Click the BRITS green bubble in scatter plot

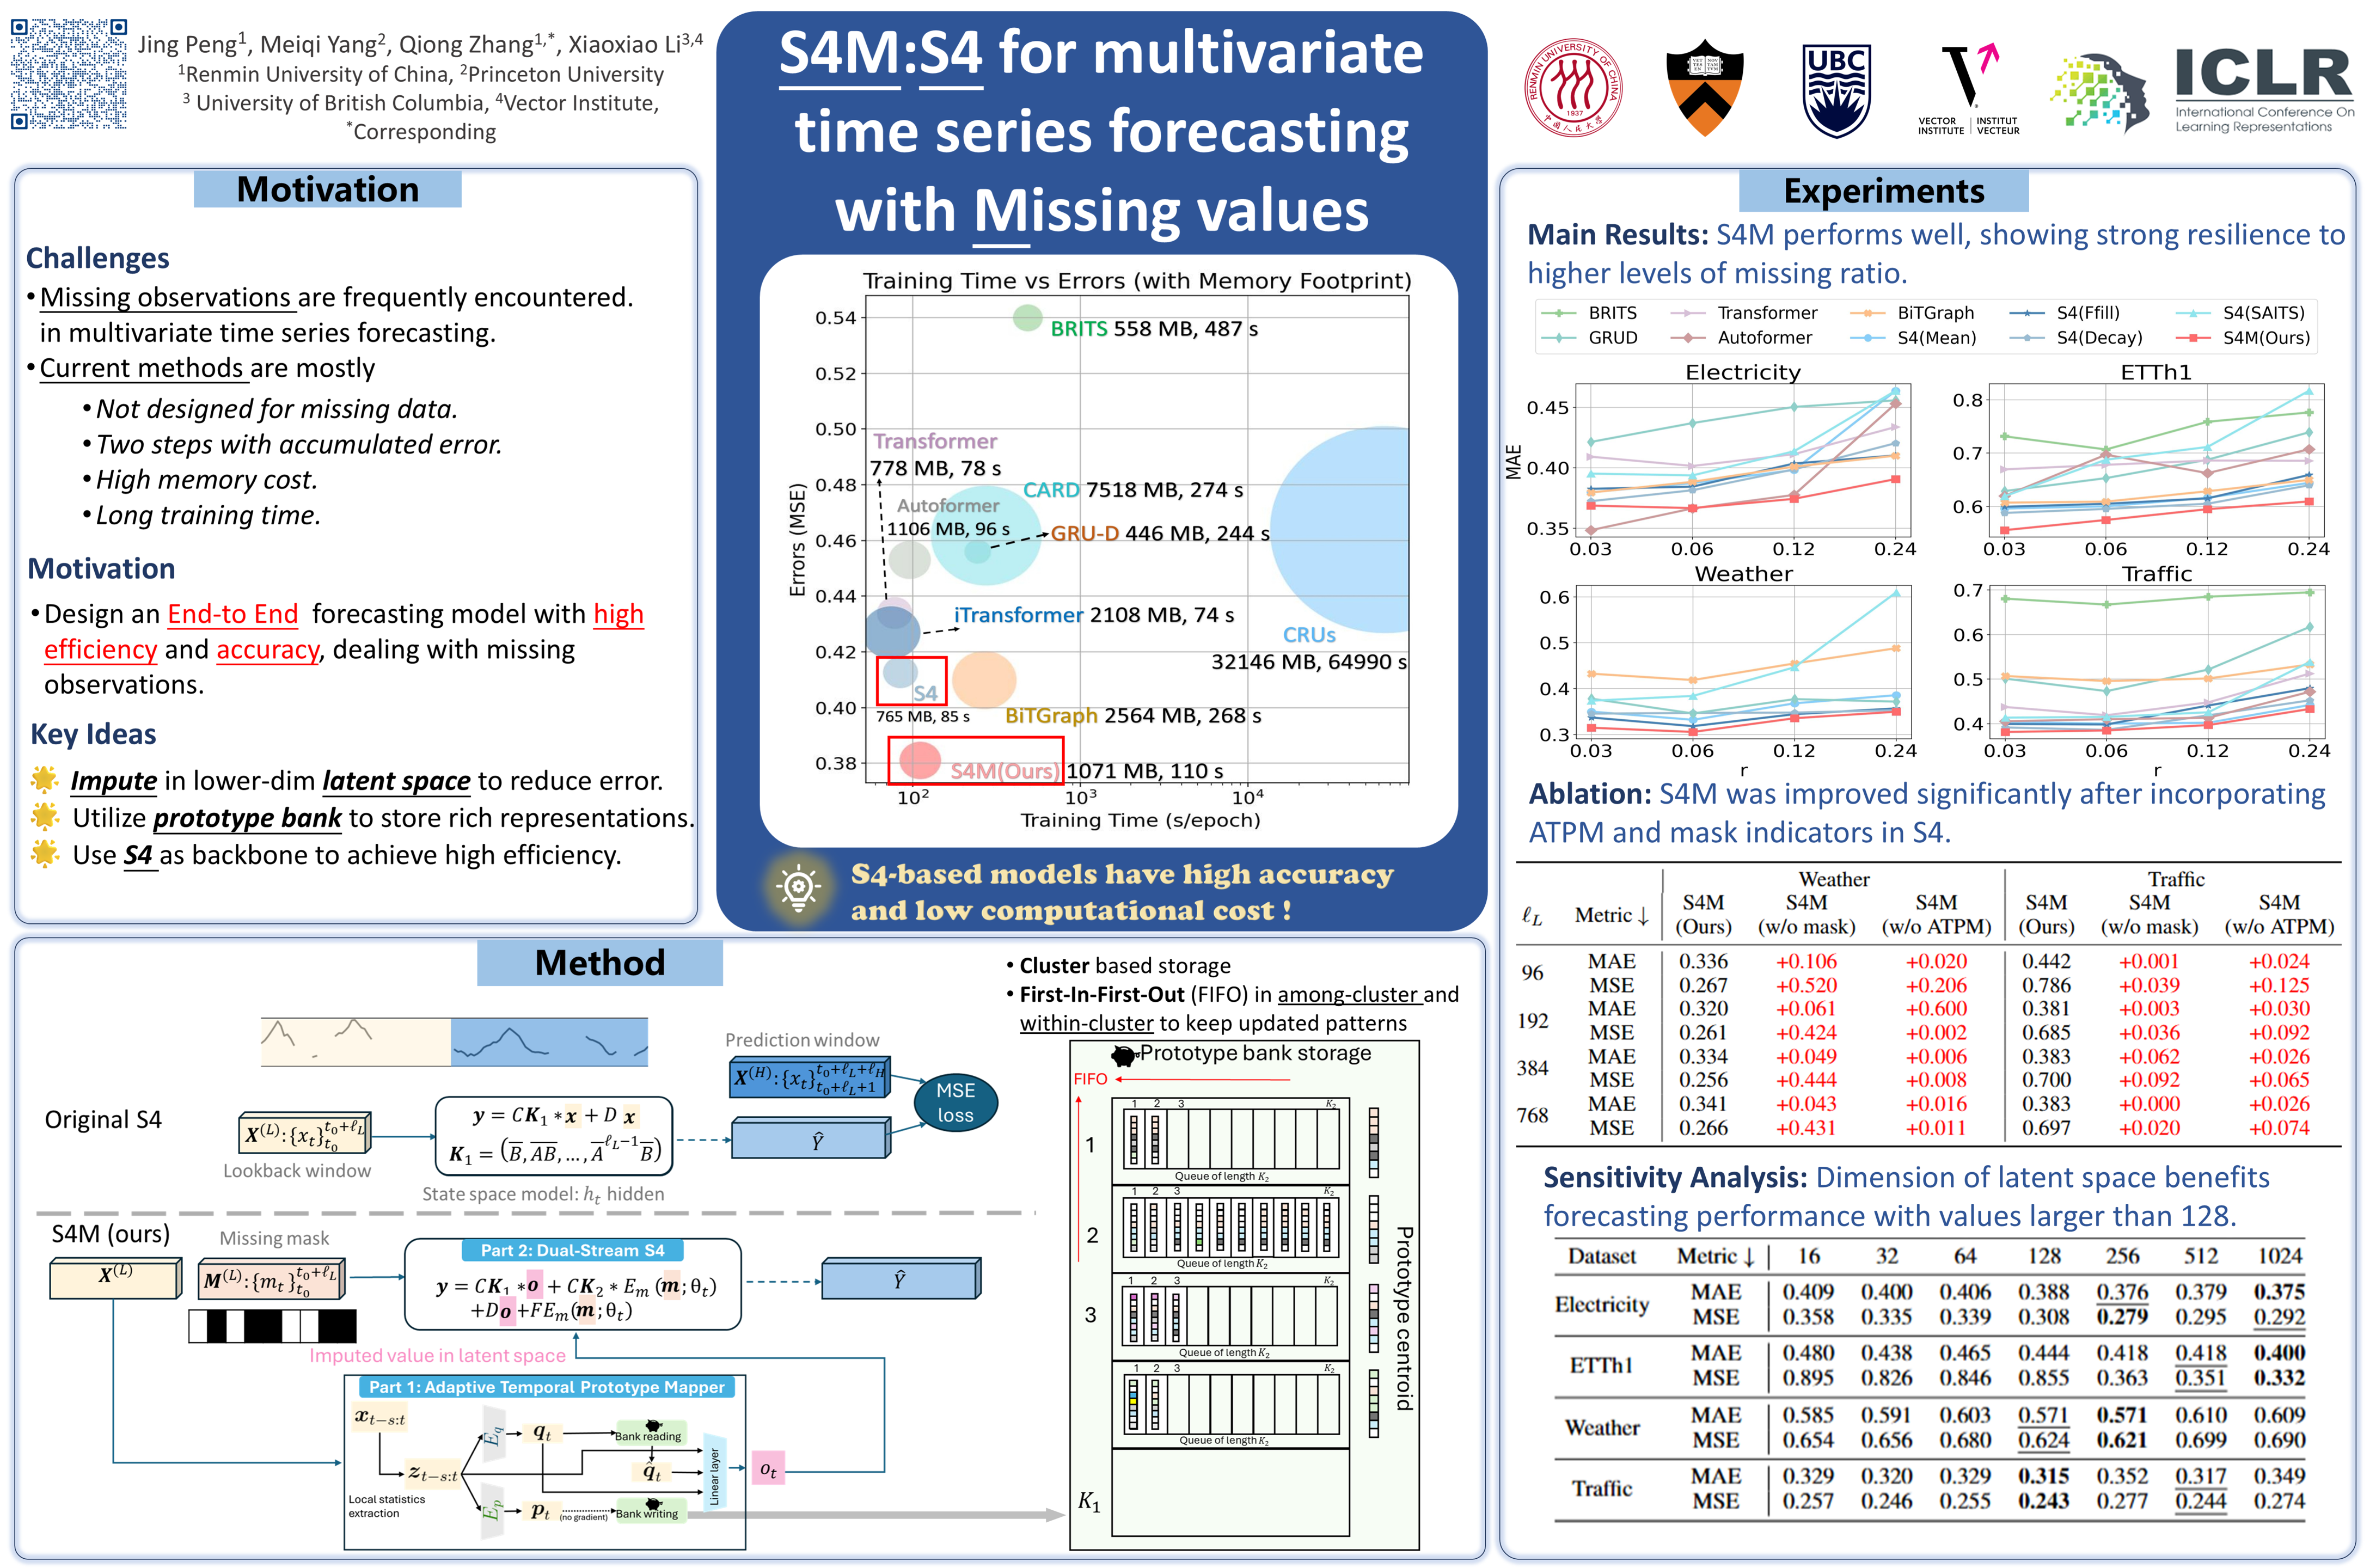click(x=1027, y=318)
